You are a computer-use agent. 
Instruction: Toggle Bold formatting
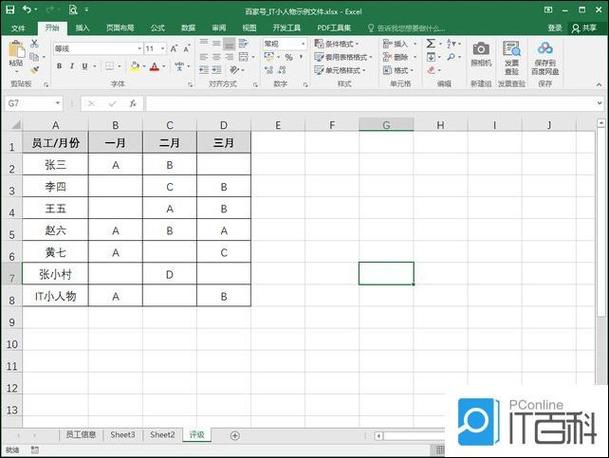(x=59, y=66)
